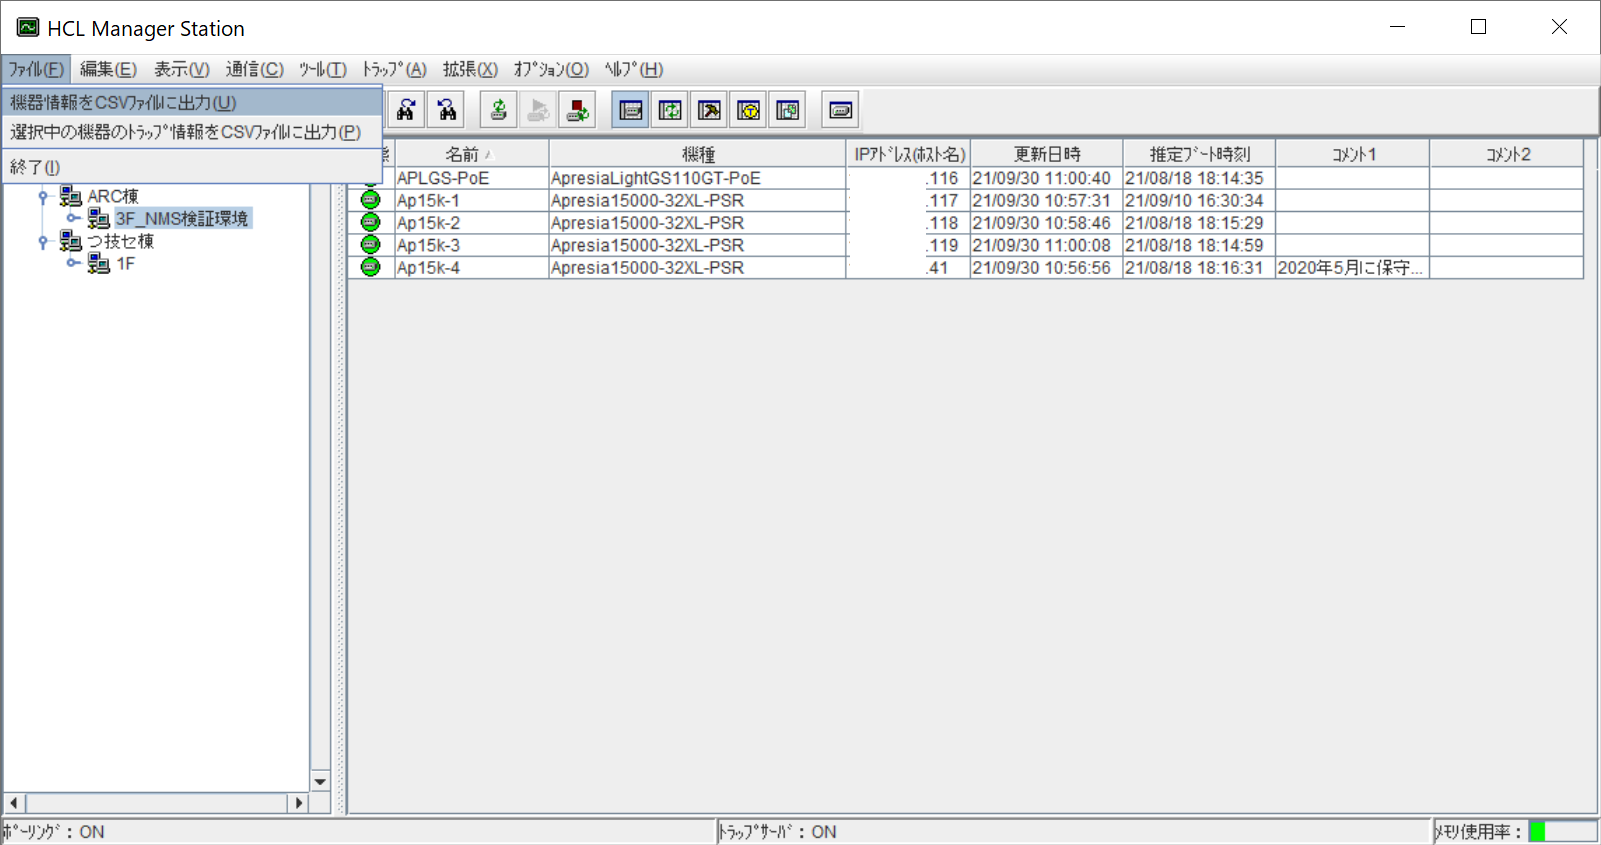Open the ヘルプ(H) menu
Image resolution: width=1601 pixels, height=845 pixels.
coord(634,69)
